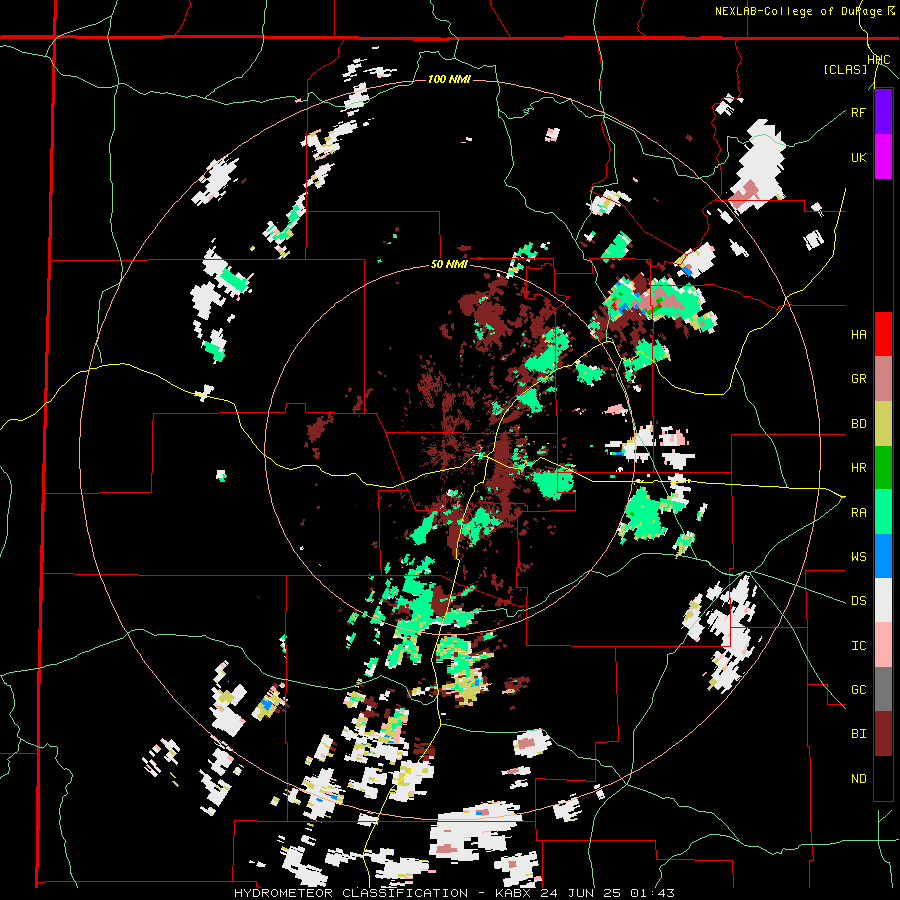The image size is (900, 900).
Task: Click the GR dusty pink legend swatch
Action: [x=883, y=379]
